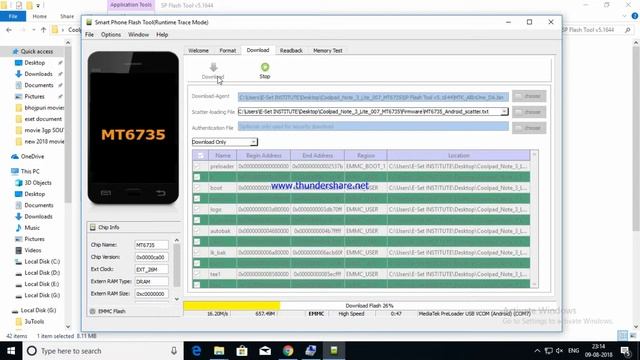
Task: Open 3D Objects folder in sidebar
Action: pos(38,183)
